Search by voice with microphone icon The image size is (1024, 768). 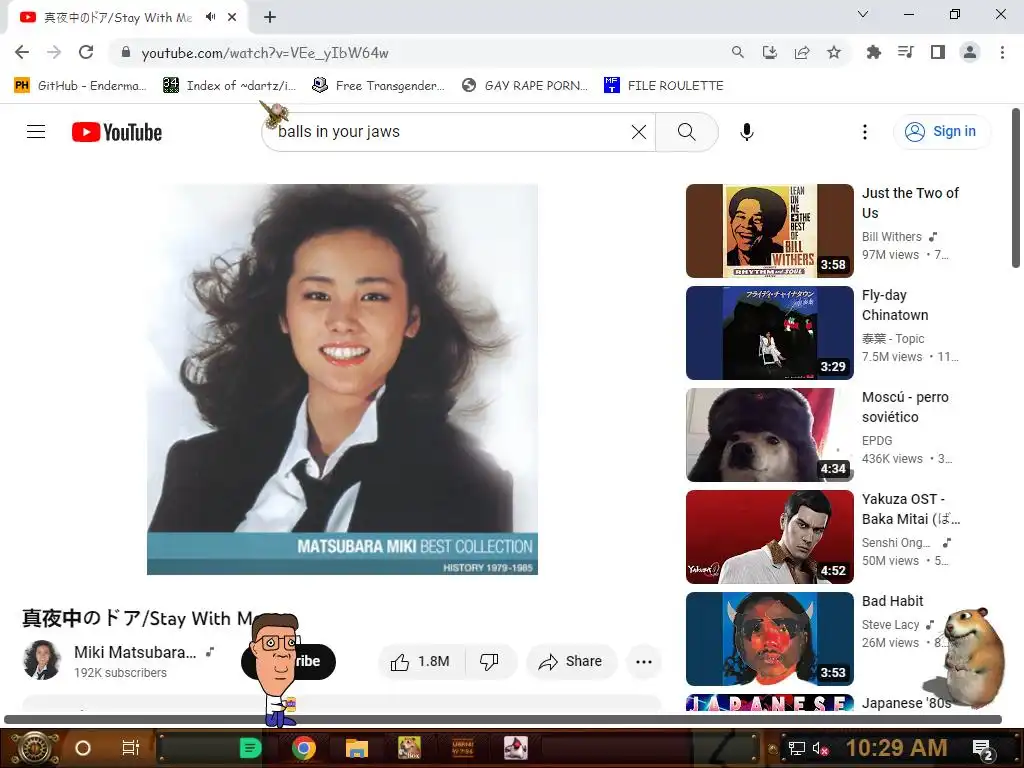[747, 132]
